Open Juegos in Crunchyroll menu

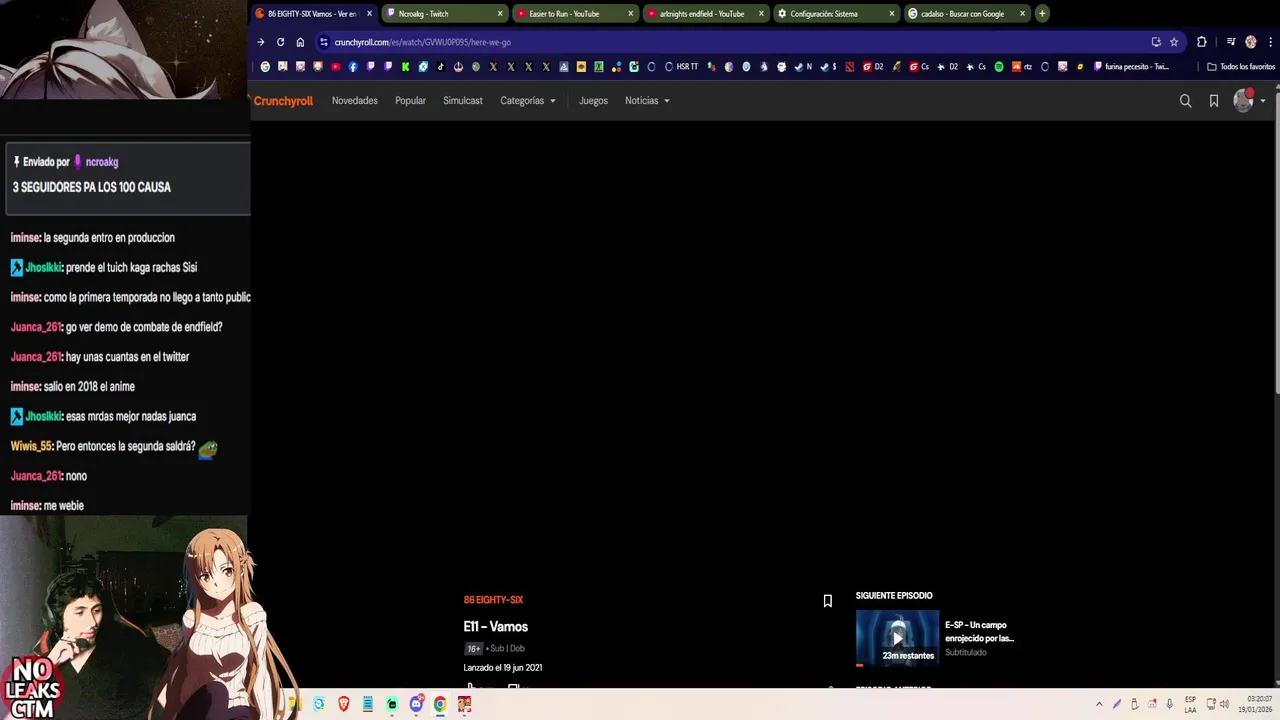(593, 101)
